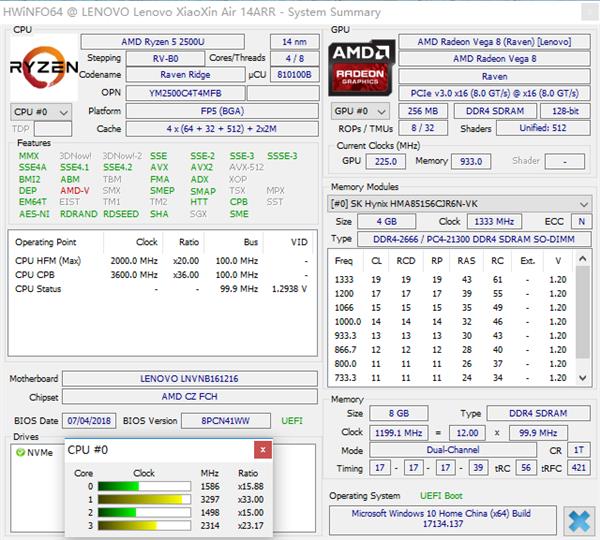Click the Raven Ridge codename field

point(184,75)
